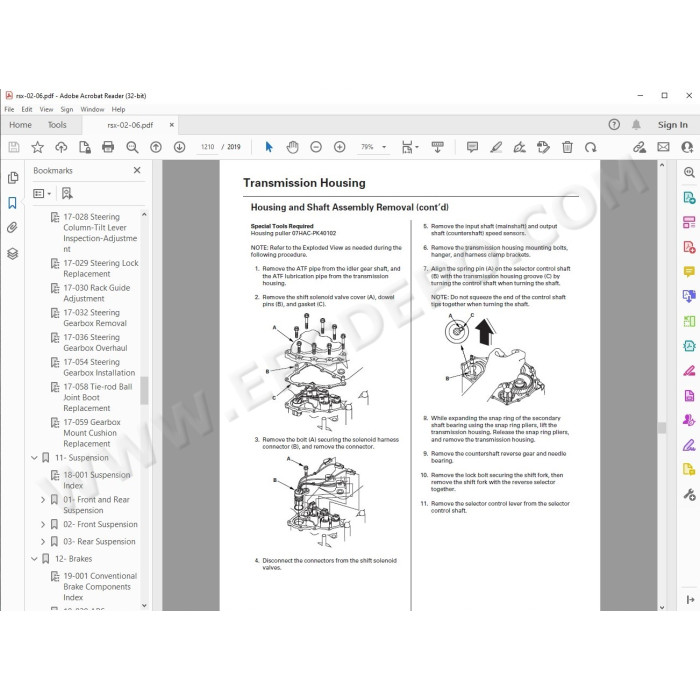Open the Layers panel icon

coord(12,254)
